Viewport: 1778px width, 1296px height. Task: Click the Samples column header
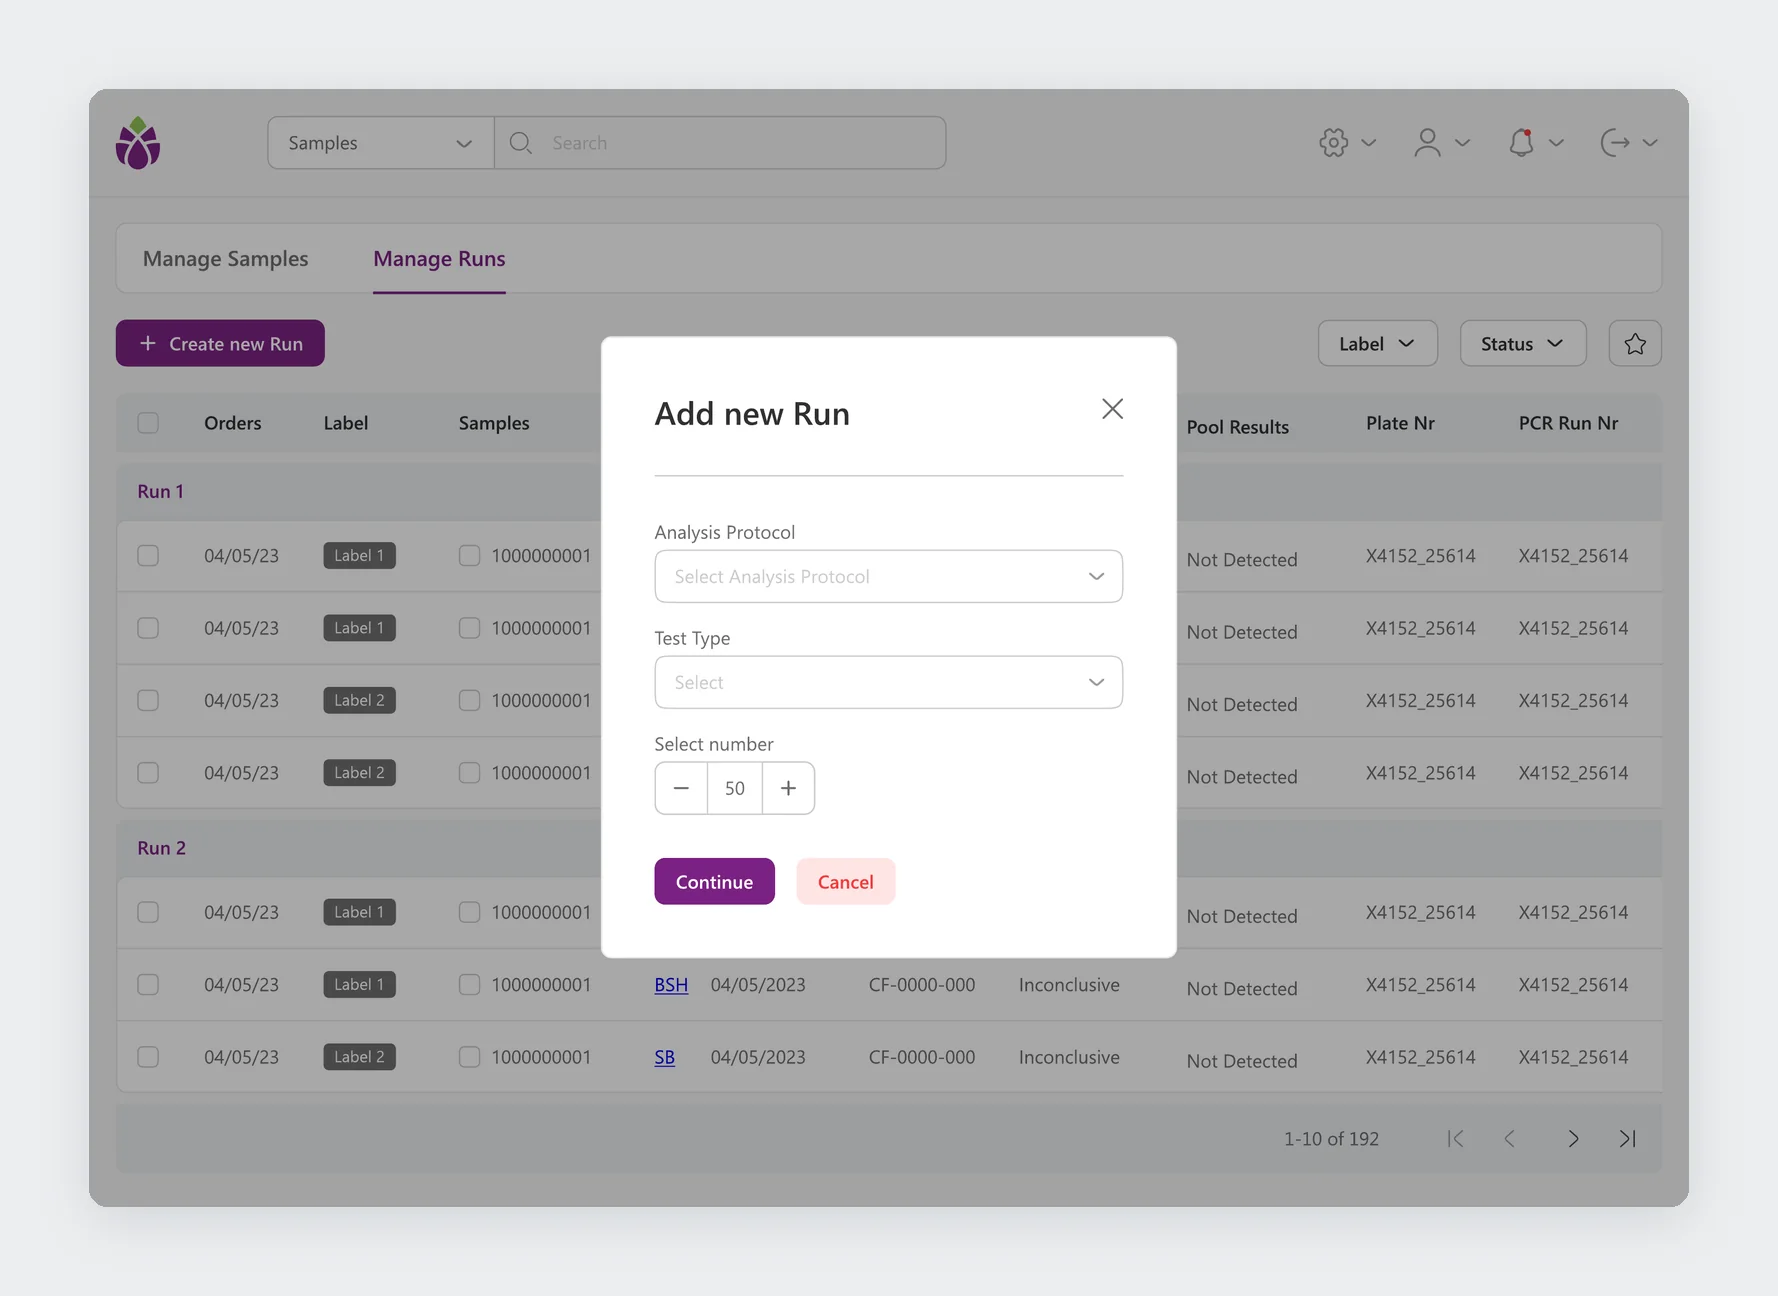click(494, 423)
